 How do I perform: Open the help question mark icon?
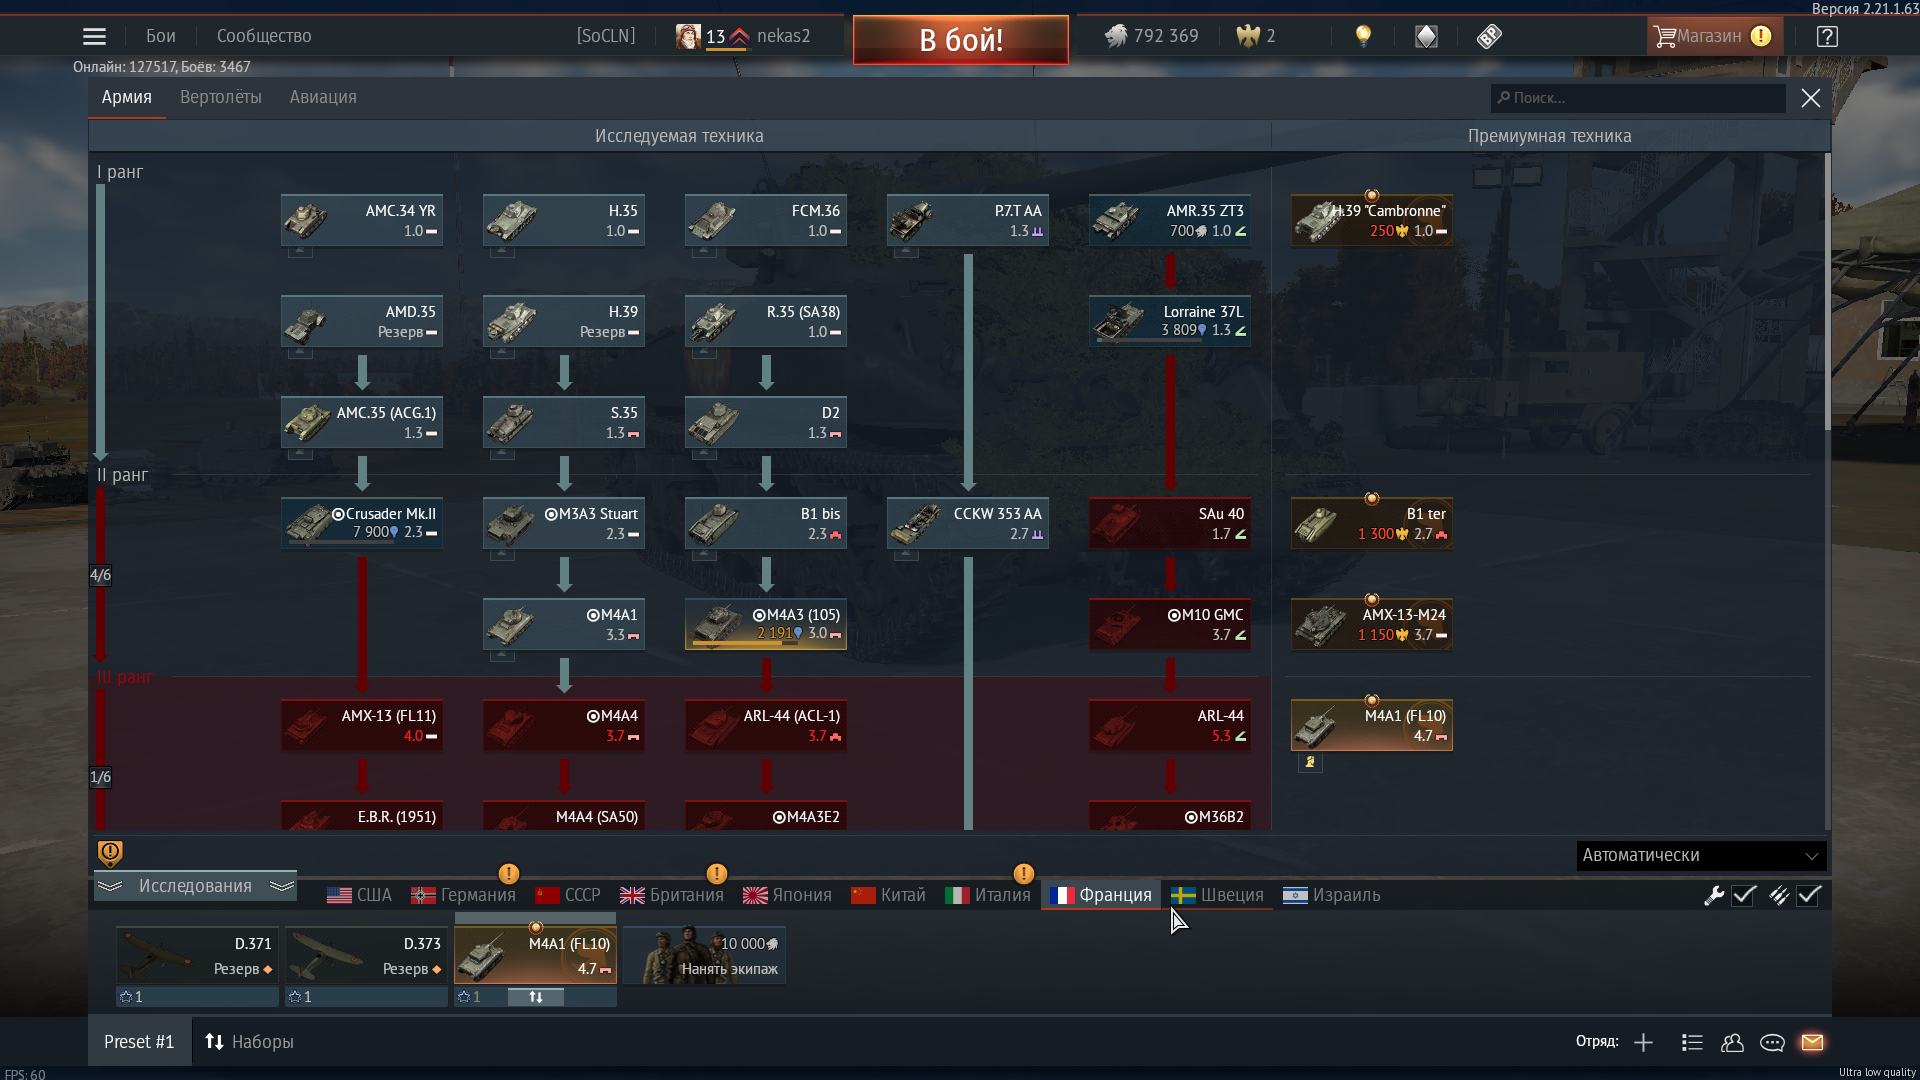[1827, 36]
